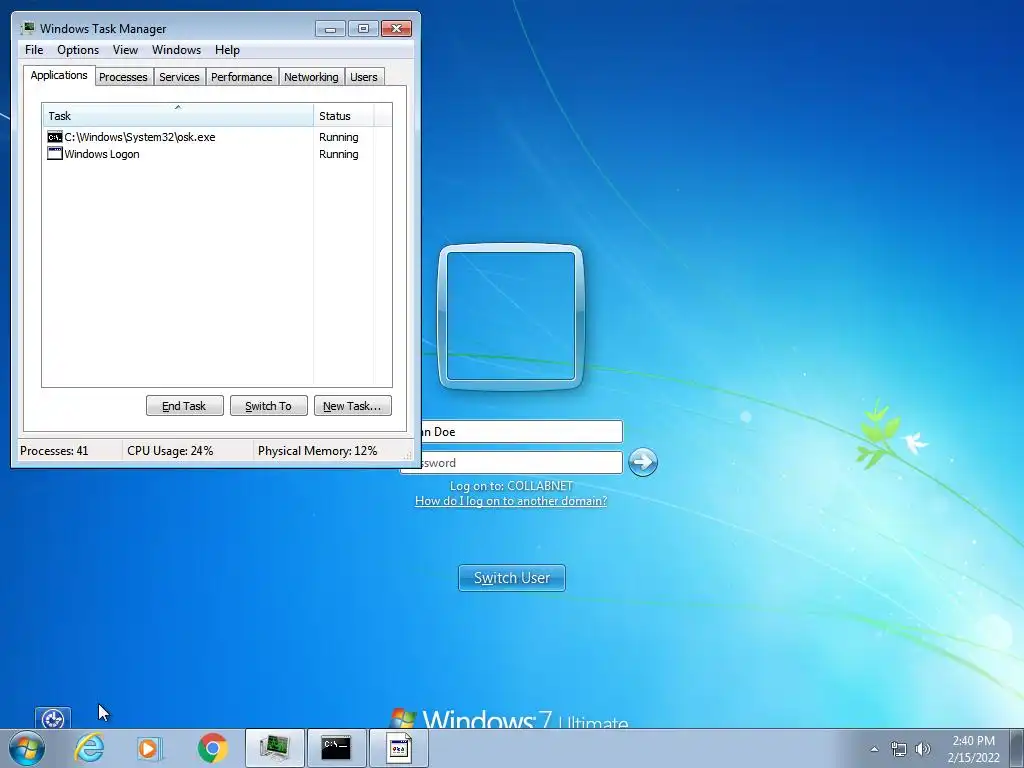Click the username field showing Doe
Image resolution: width=1024 pixels, height=768 pixels.
tap(521, 432)
